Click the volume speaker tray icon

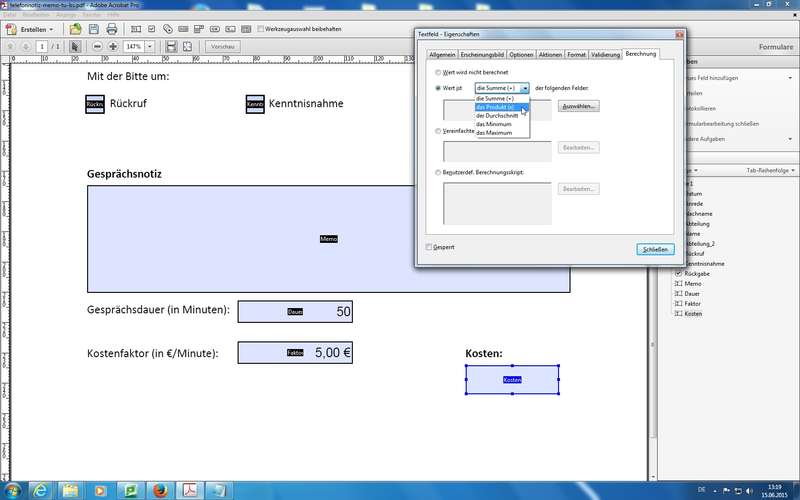[749, 491]
